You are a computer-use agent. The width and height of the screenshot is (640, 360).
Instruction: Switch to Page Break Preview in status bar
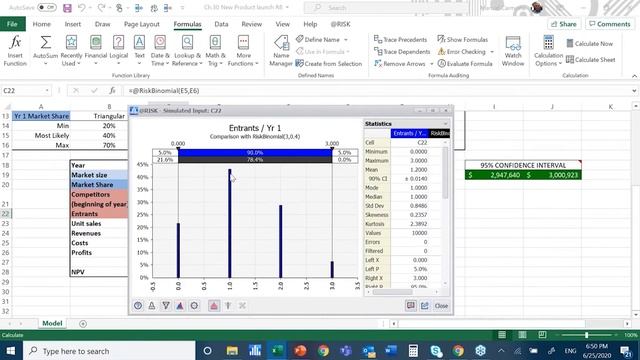tap(542, 335)
